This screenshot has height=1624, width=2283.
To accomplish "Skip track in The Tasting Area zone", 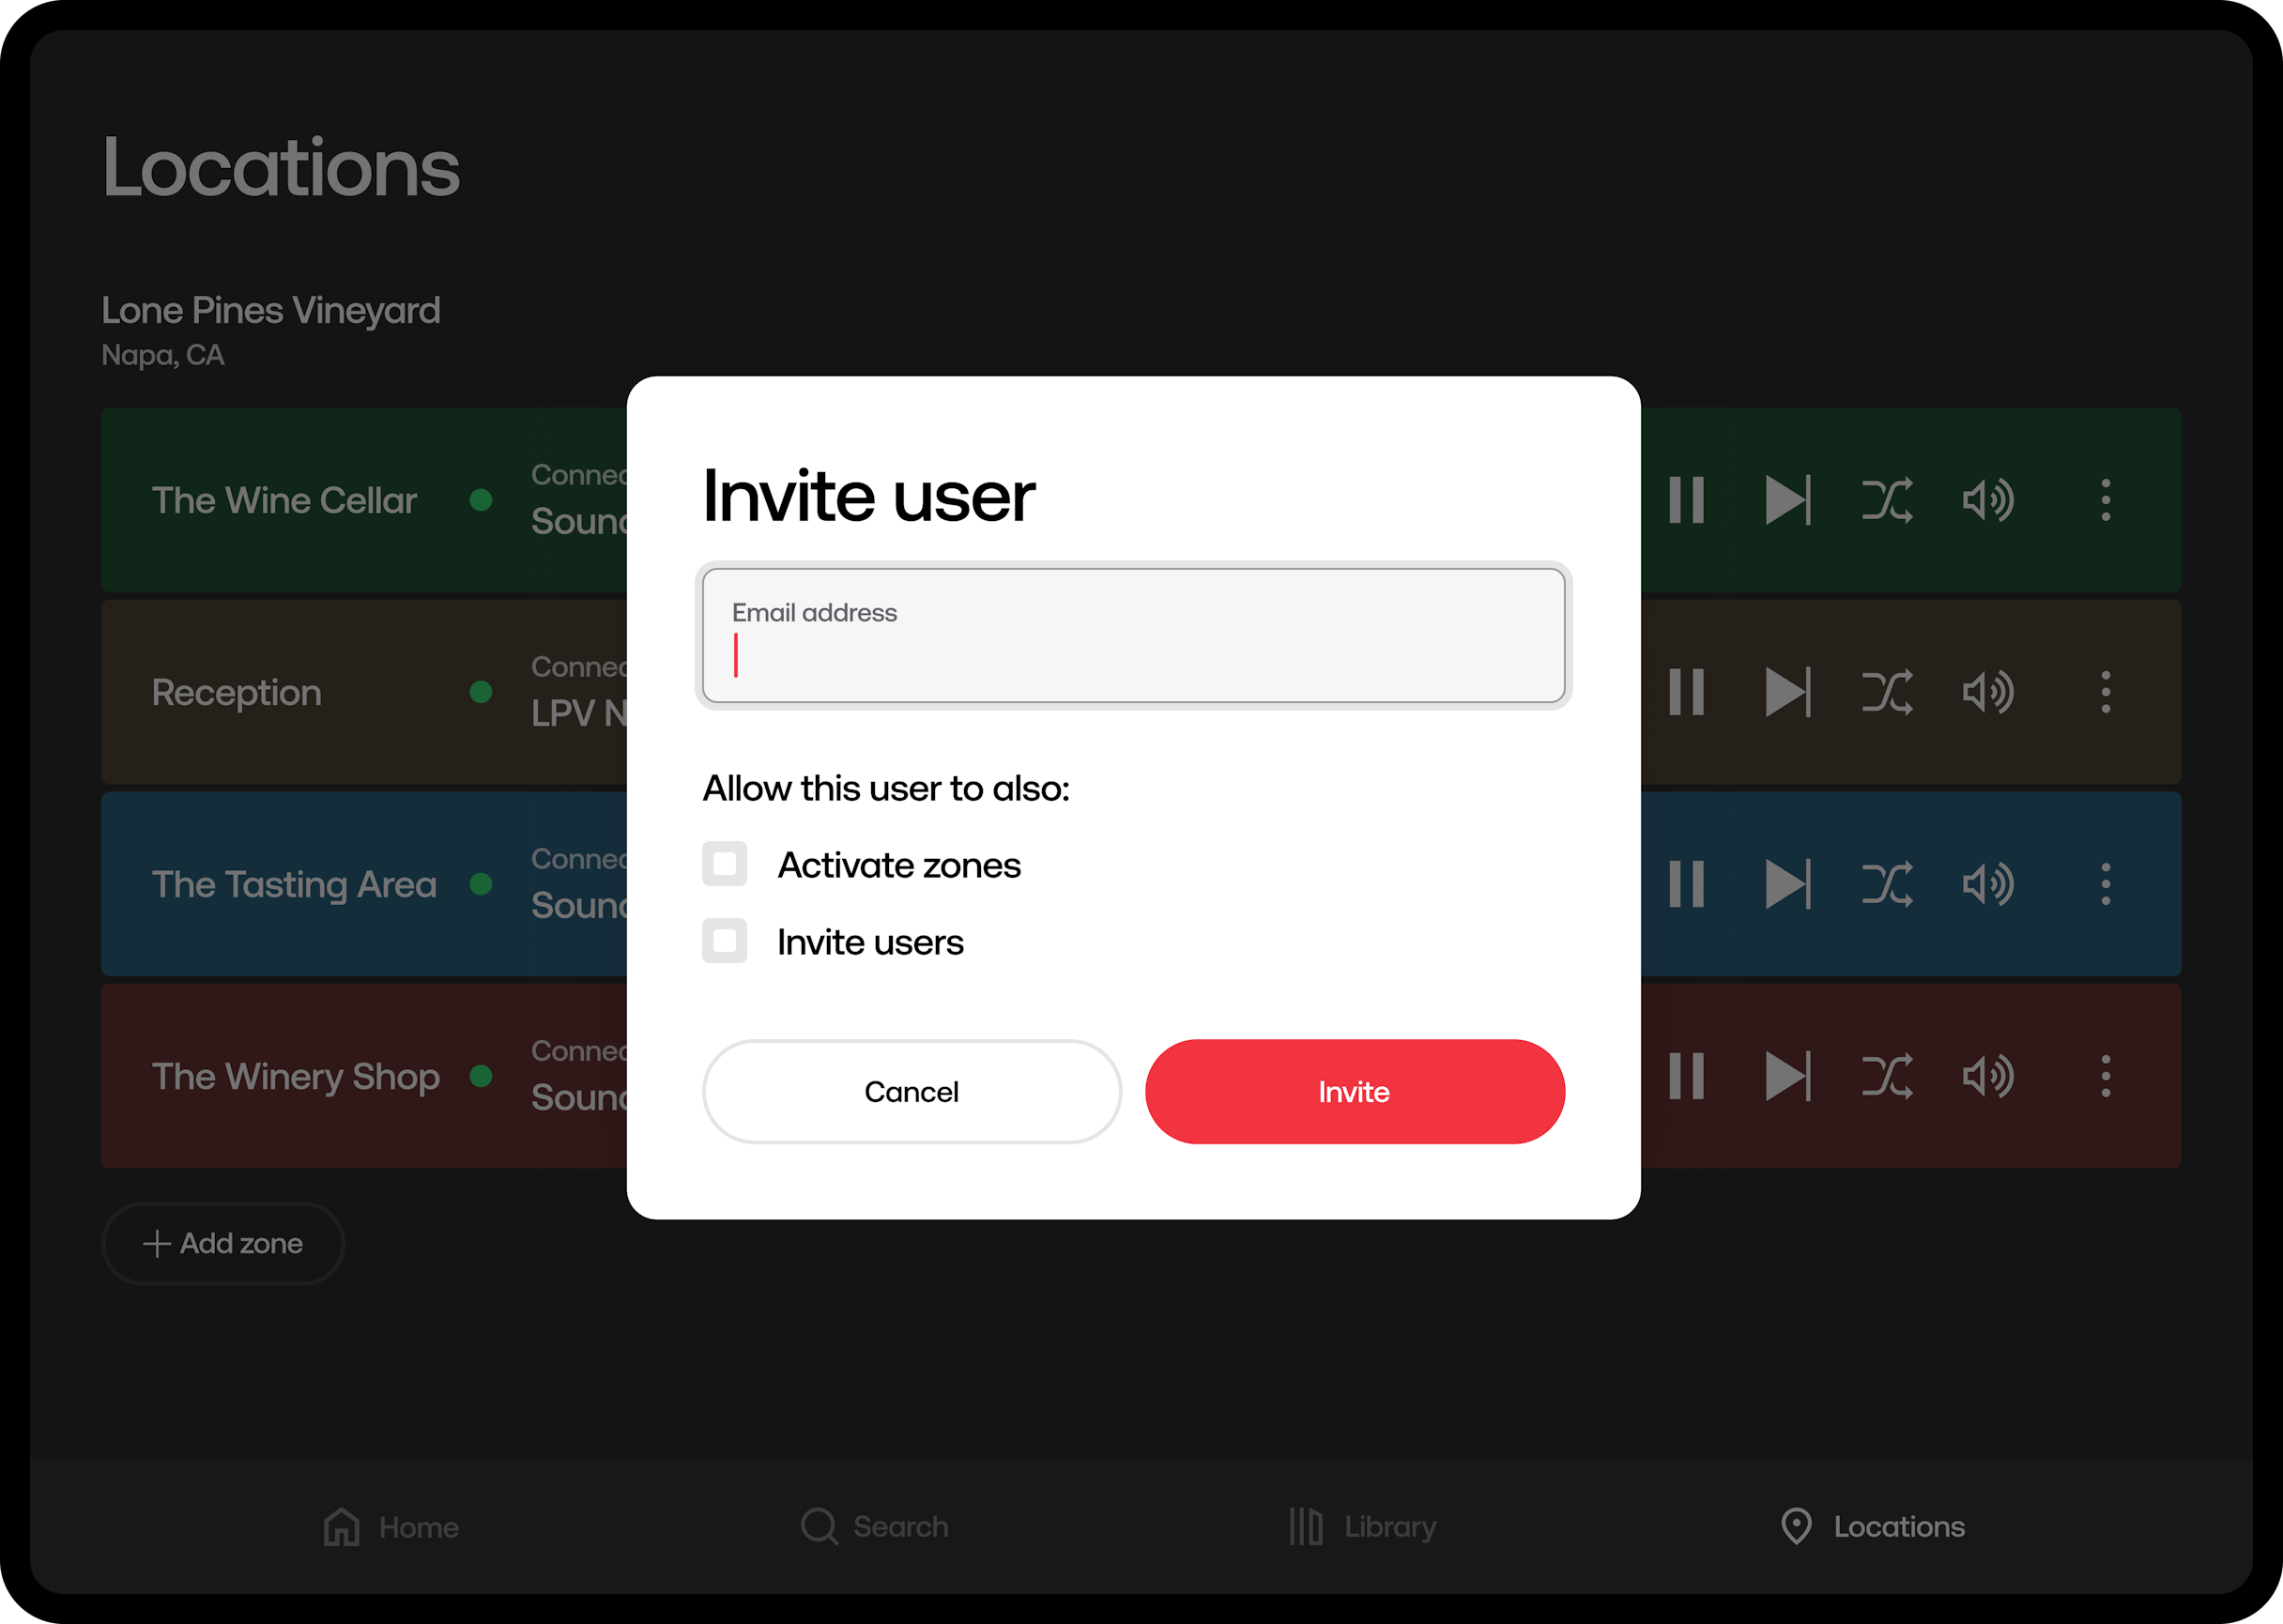I will 1787,884.
